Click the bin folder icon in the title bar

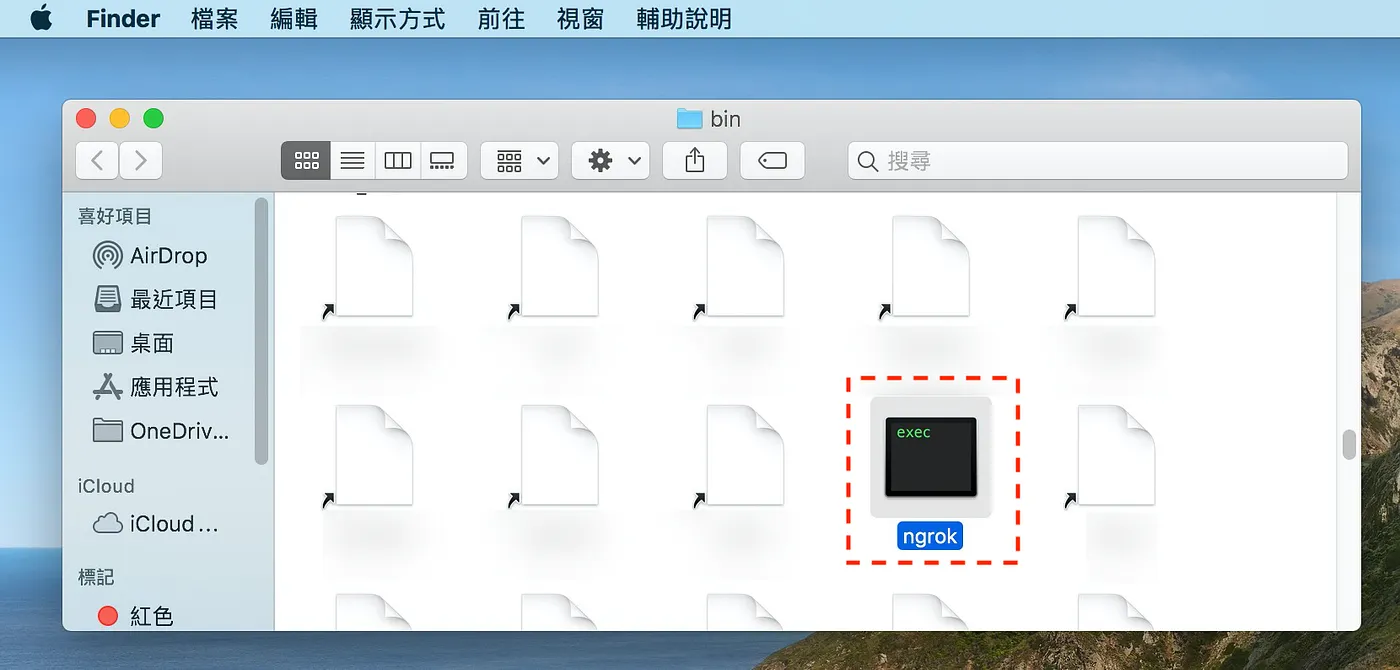tap(690, 119)
